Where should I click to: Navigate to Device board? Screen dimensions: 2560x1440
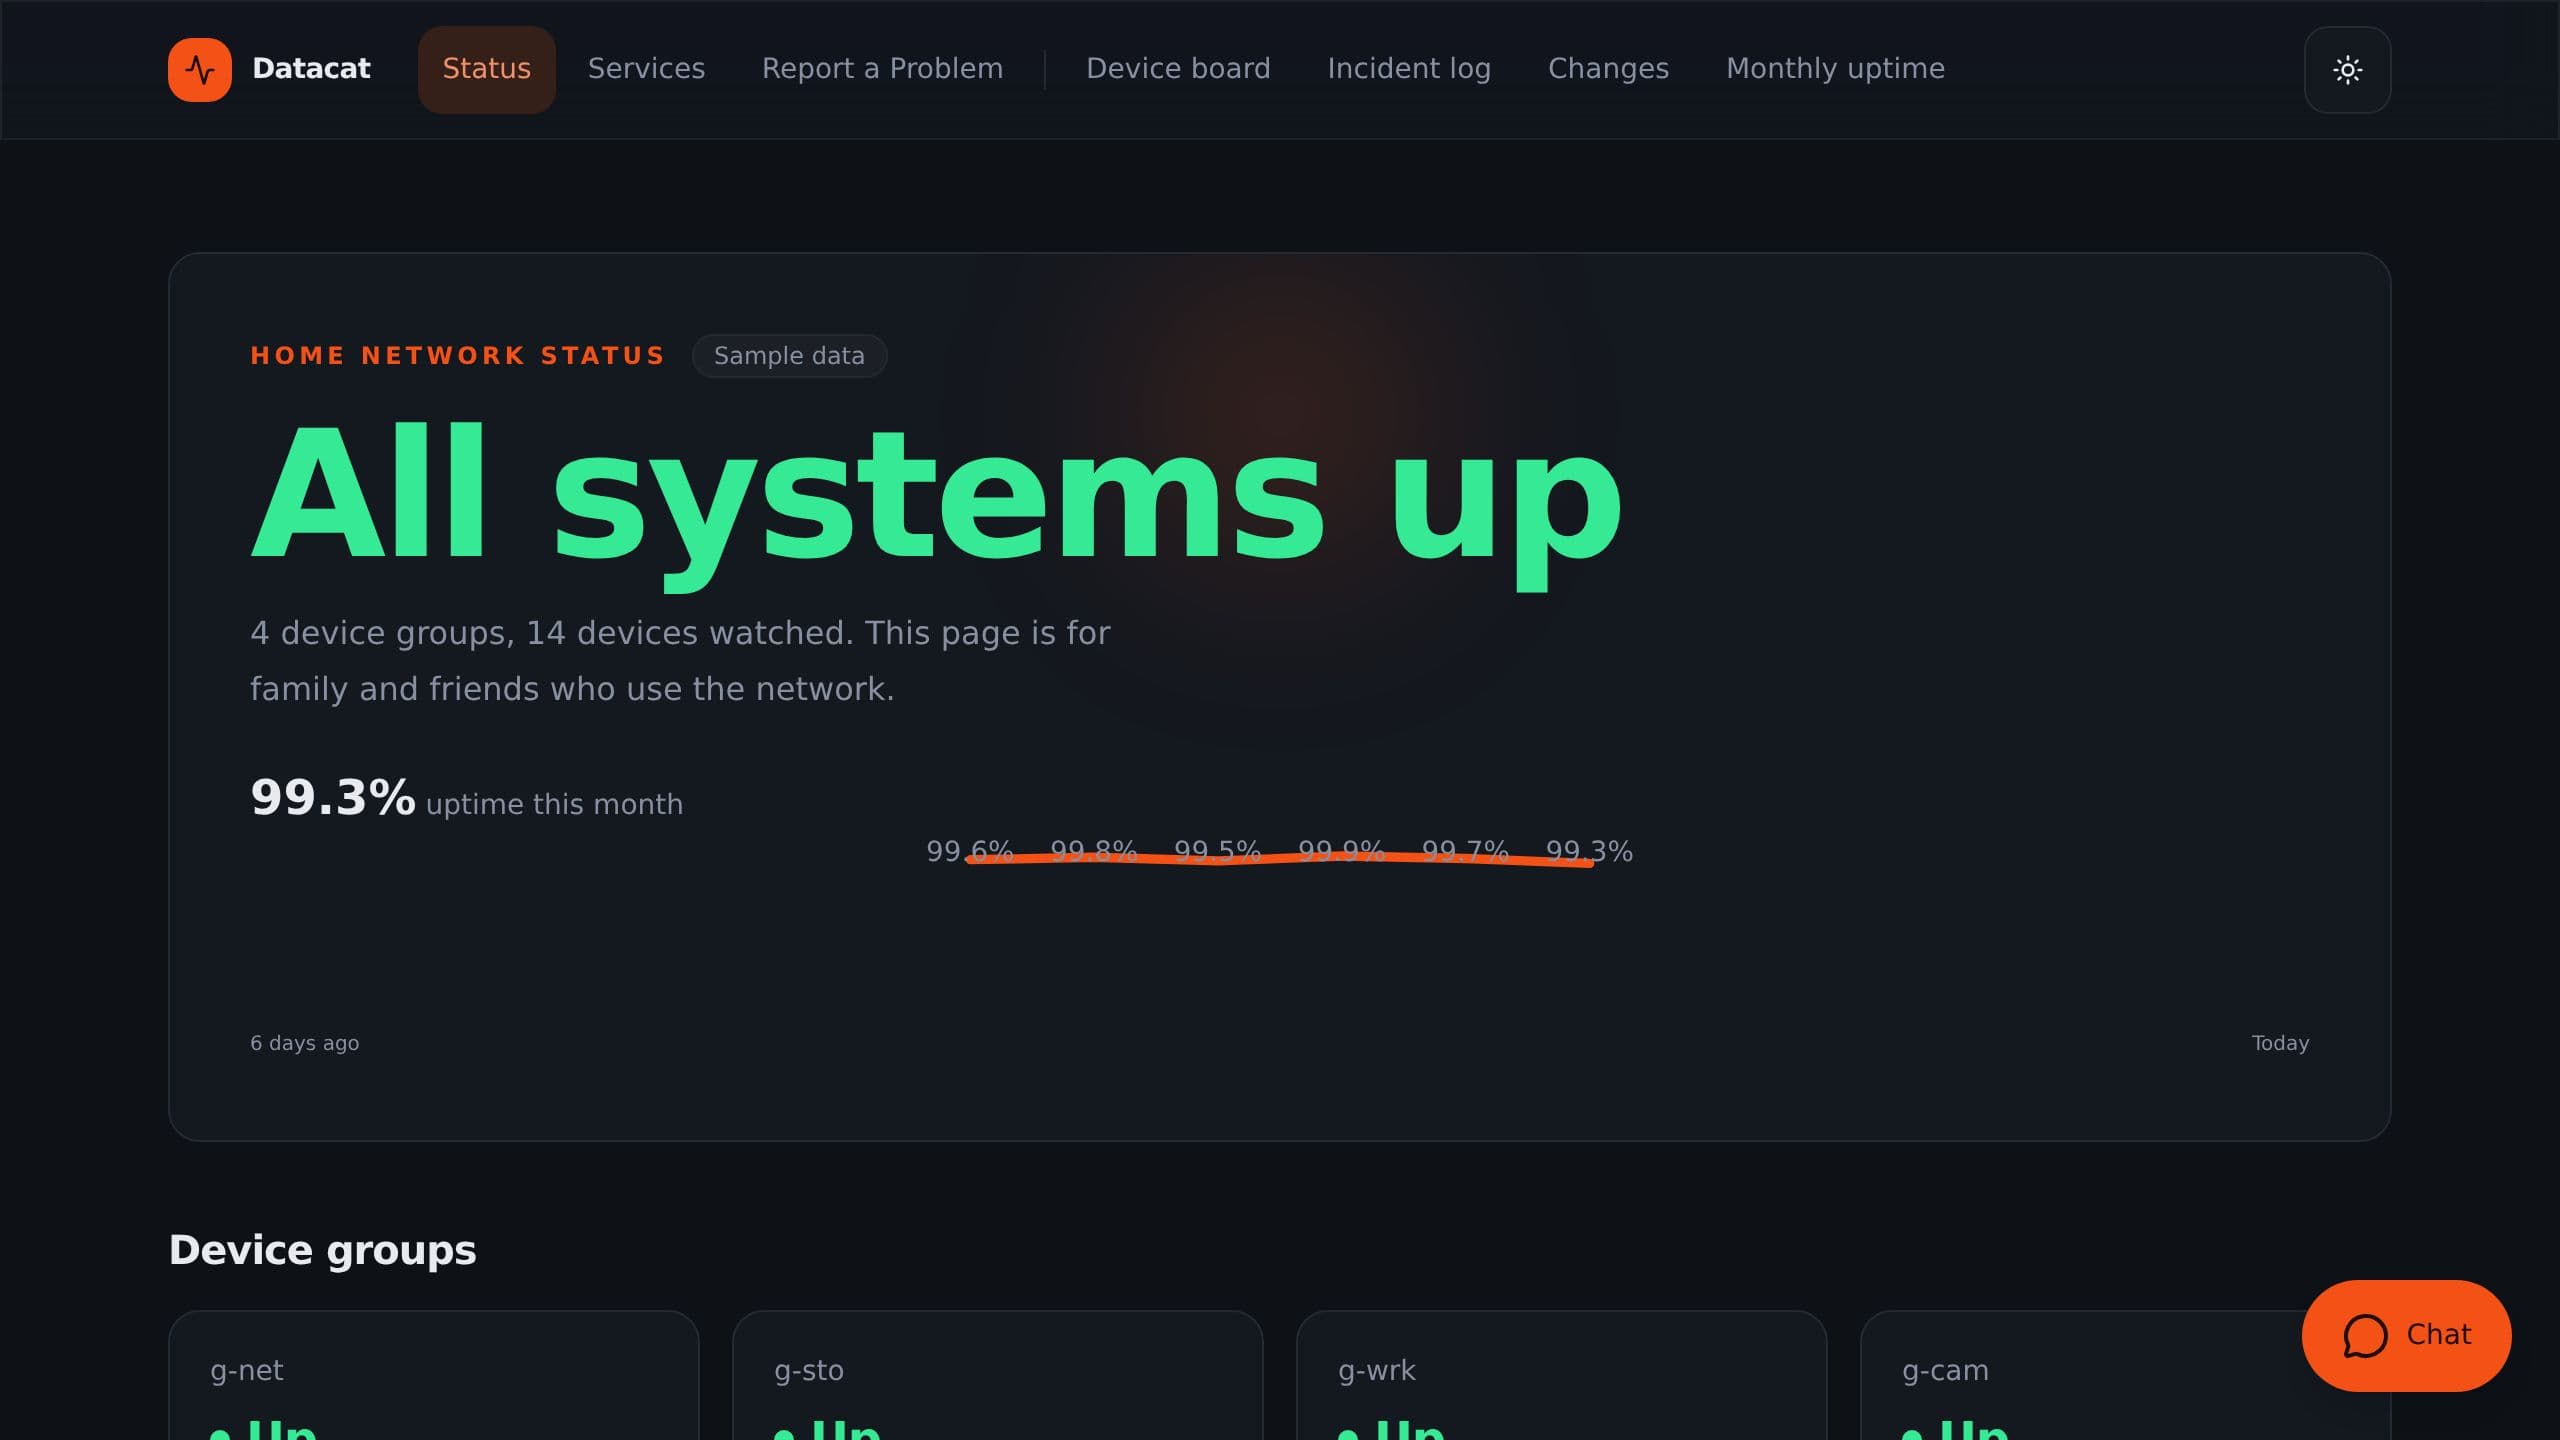click(1178, 69)
